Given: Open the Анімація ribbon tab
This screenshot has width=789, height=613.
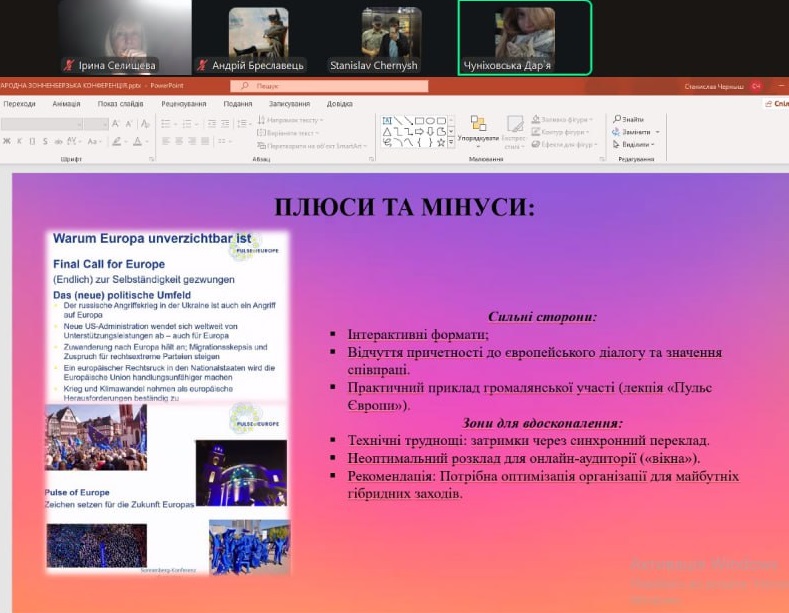Looking at the screenshot, I should (x=66, y=104).
